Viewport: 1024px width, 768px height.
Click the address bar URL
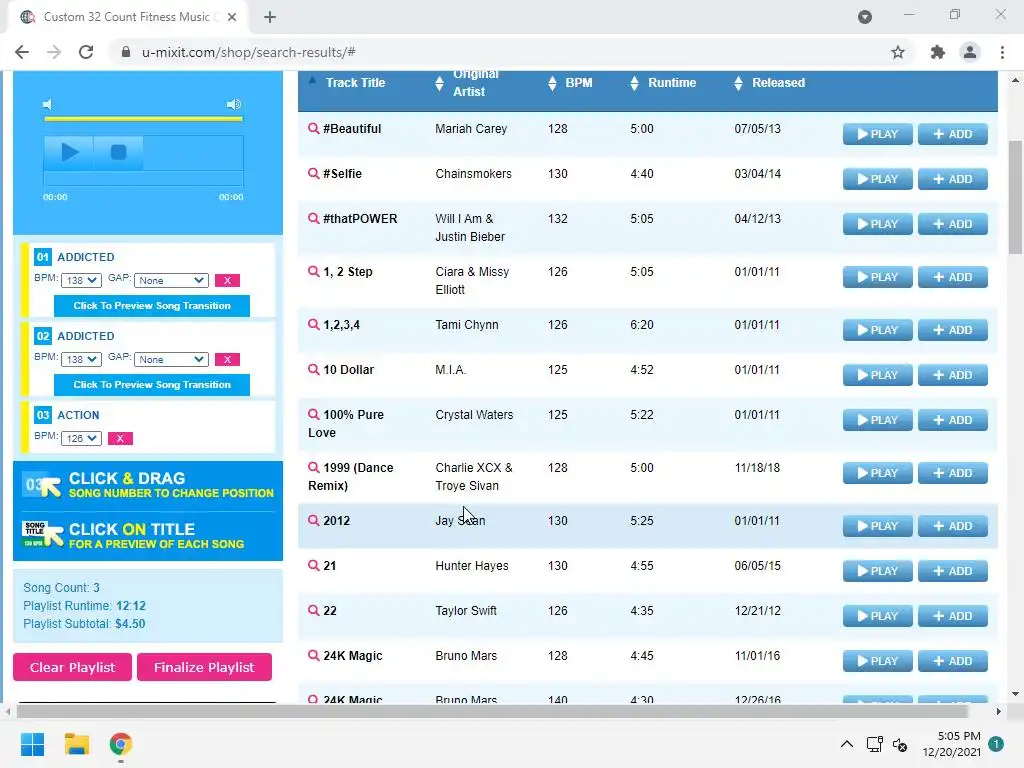point(248,52)
